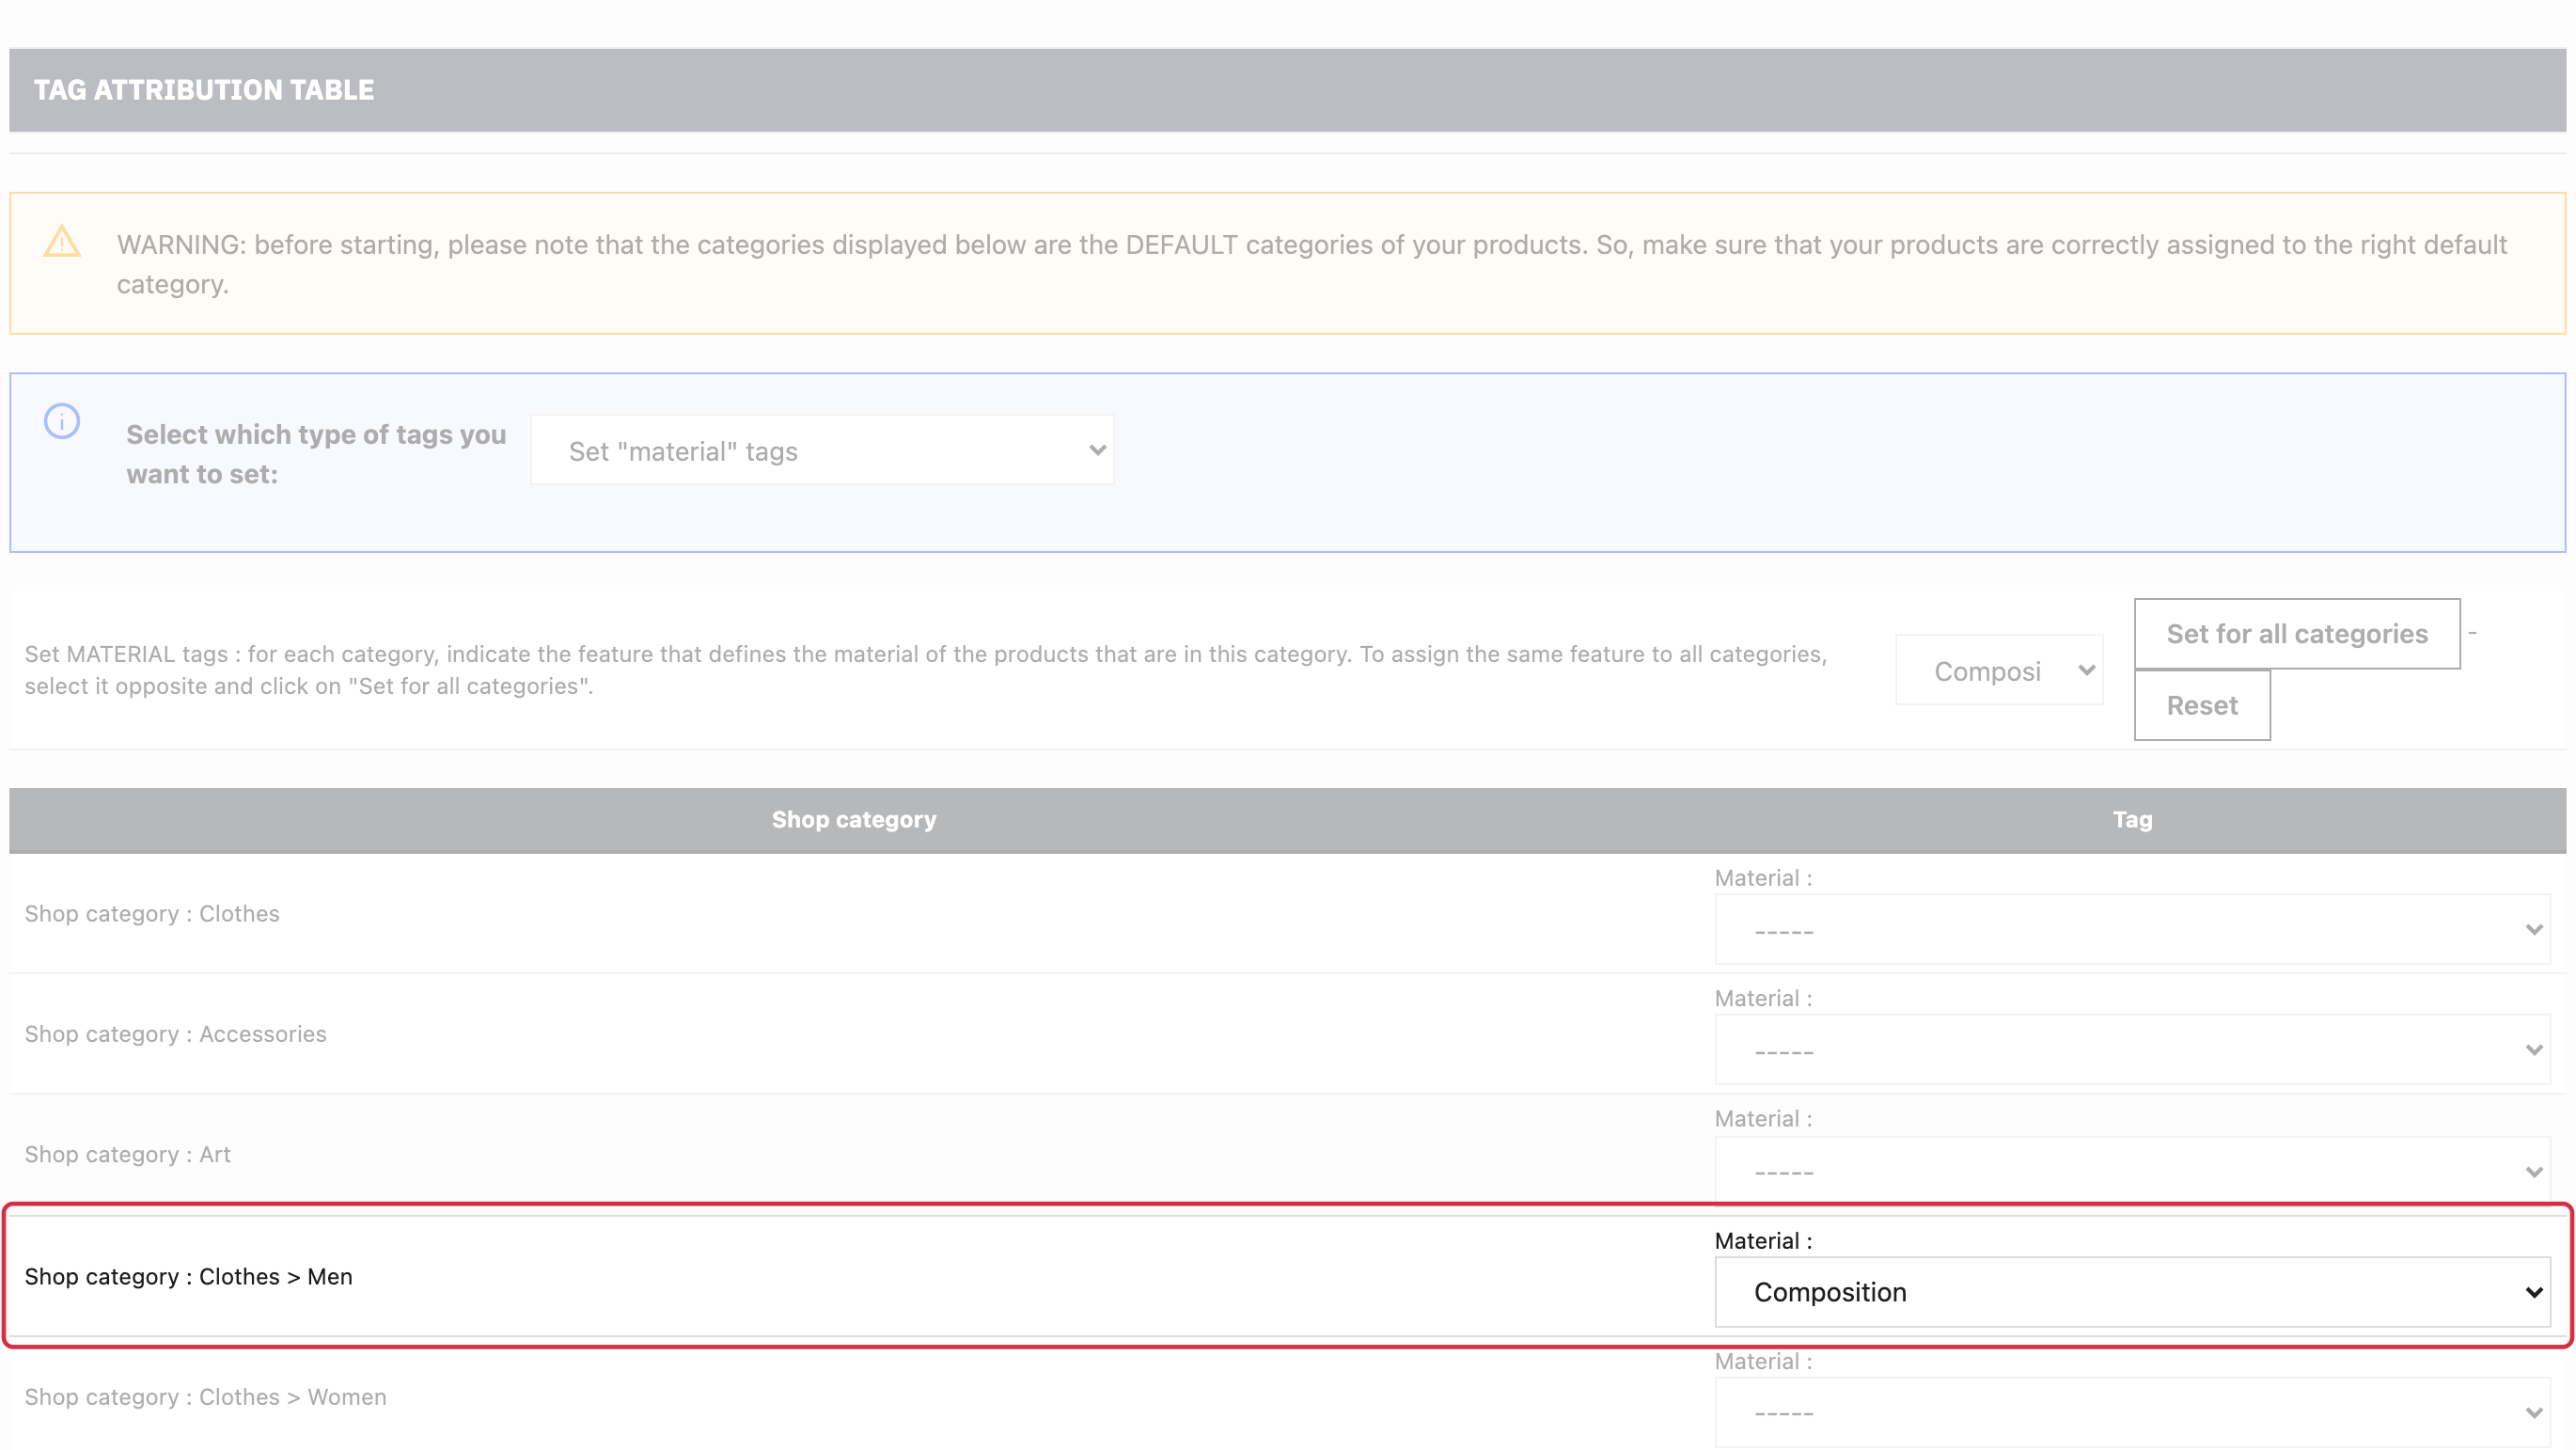Click the blue info circle icon
The height and width of the screenshot is (1450, 2576).
[62, 421]
